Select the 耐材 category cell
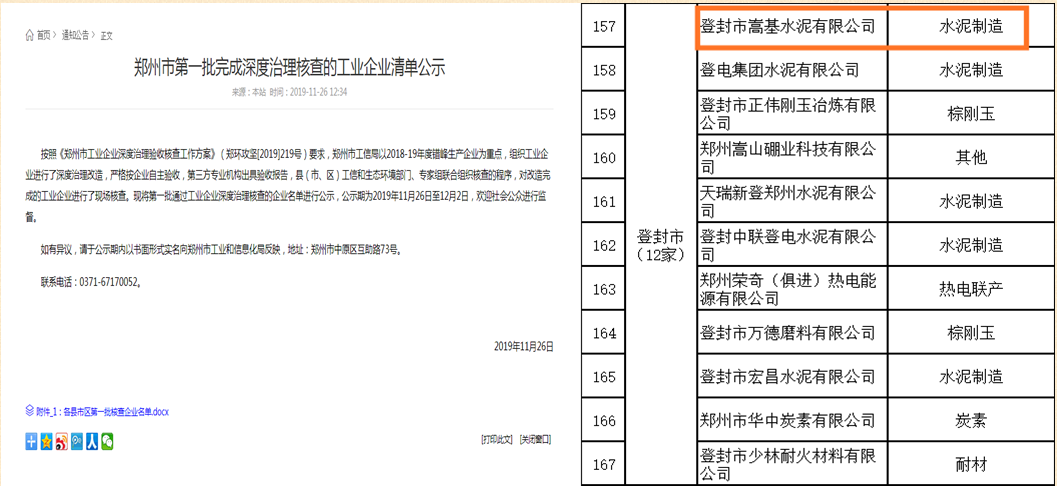The height and width of the screenshot is (486, 1057). pyautogui.click(x=970, y=464)
